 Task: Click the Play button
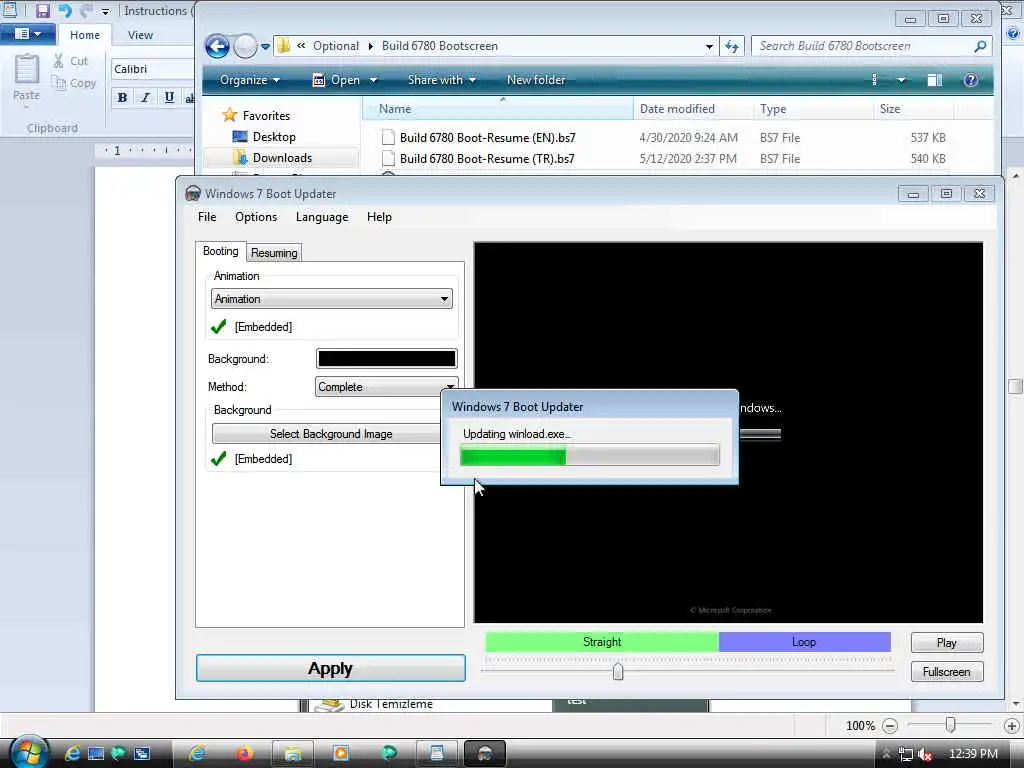[947, 643]
